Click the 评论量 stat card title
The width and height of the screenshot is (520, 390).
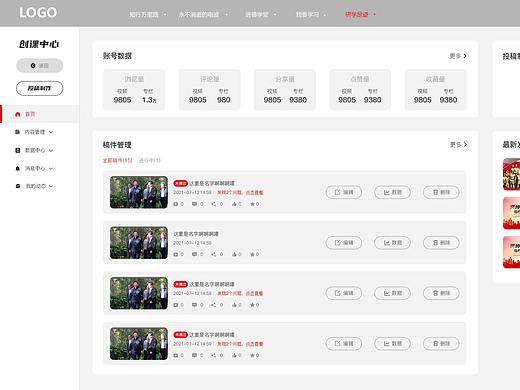(209, 79)
